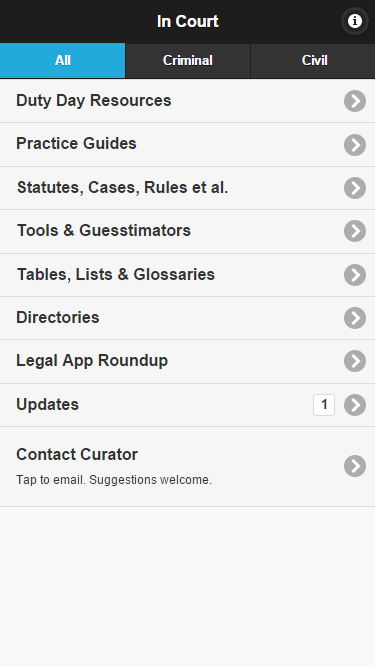Switch to the Criminal tab
375x667 pixels.
coord(188,60)
